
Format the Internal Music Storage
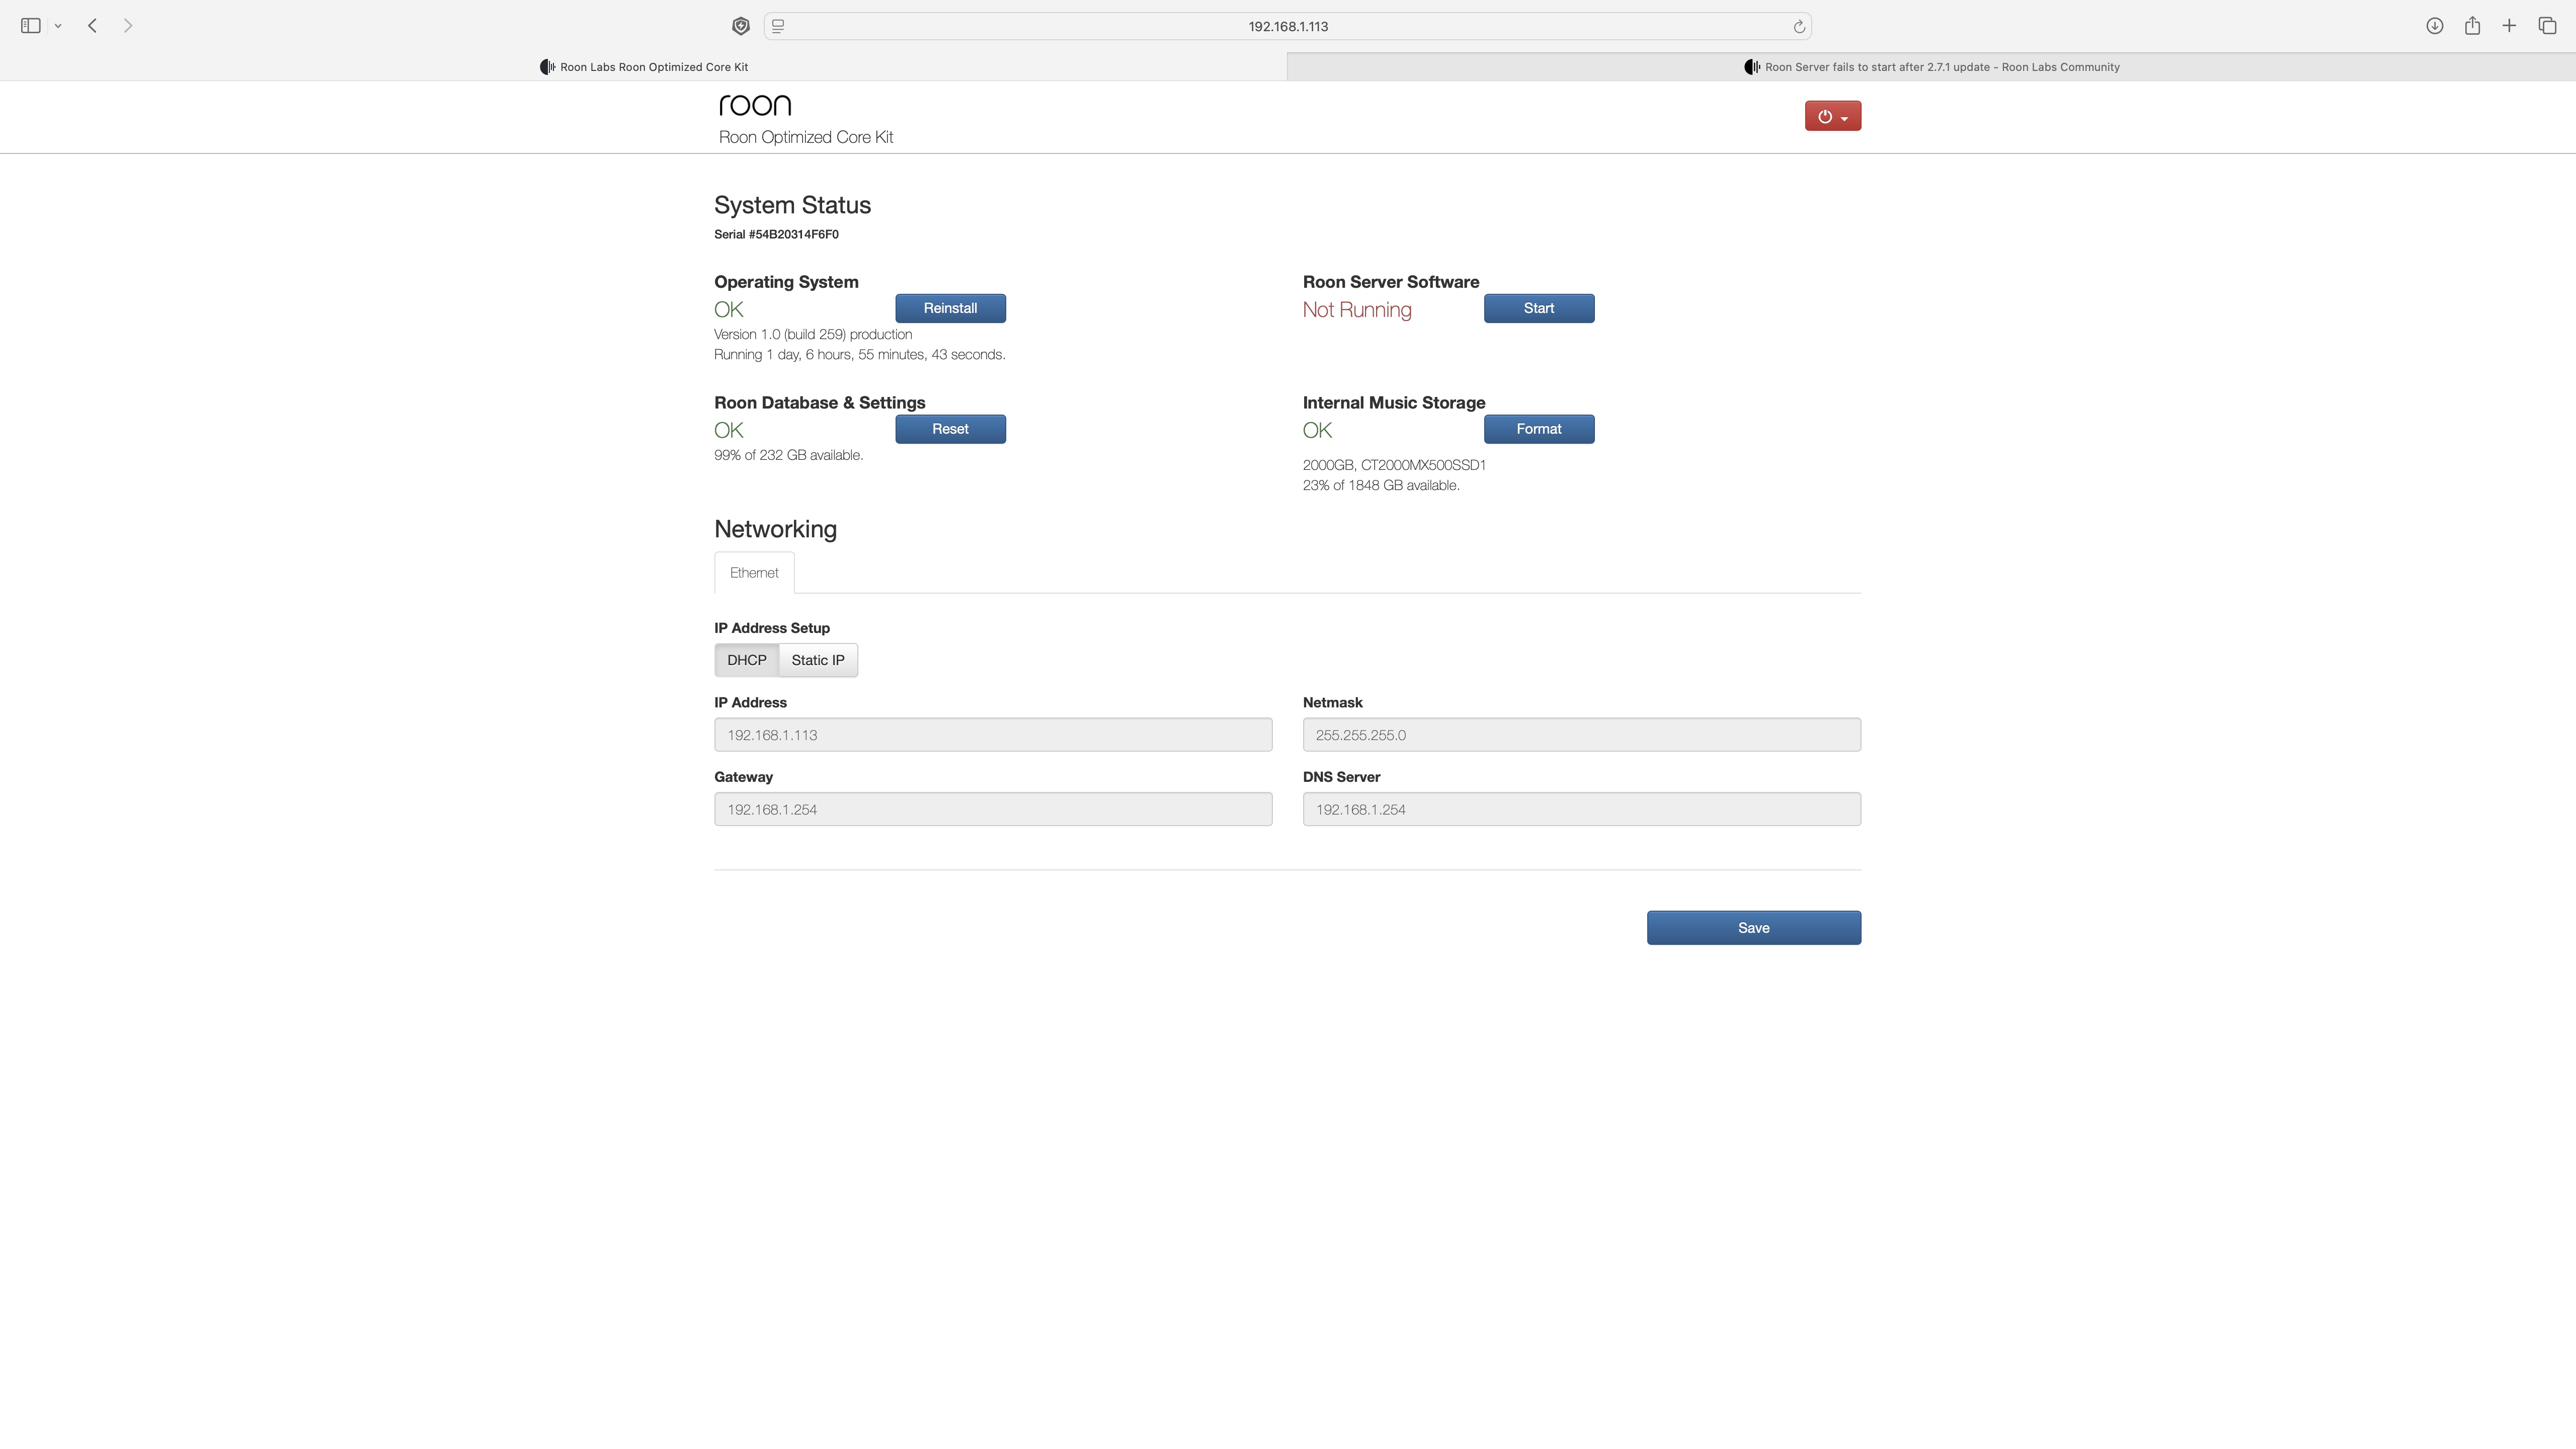point(1538,429)
